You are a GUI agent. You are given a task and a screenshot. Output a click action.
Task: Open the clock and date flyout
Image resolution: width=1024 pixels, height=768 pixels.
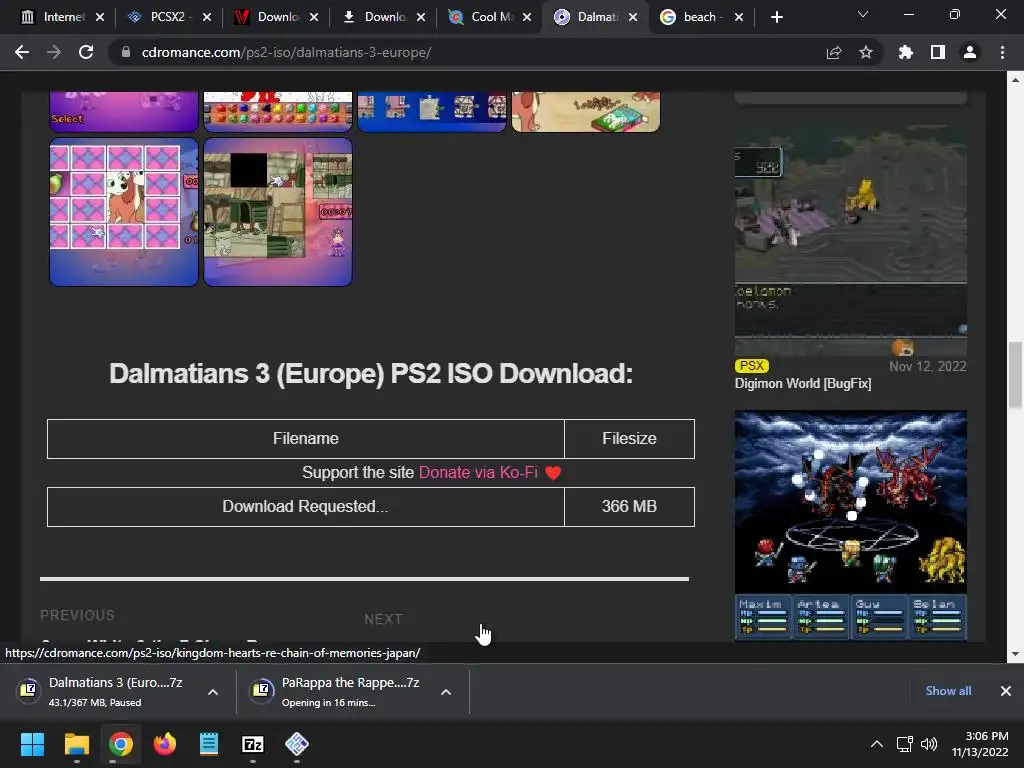[980, 744]
